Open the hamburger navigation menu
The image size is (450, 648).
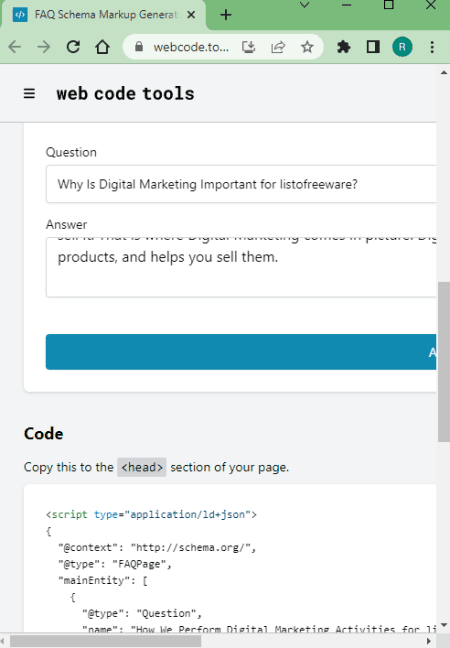tap(29, 93)
